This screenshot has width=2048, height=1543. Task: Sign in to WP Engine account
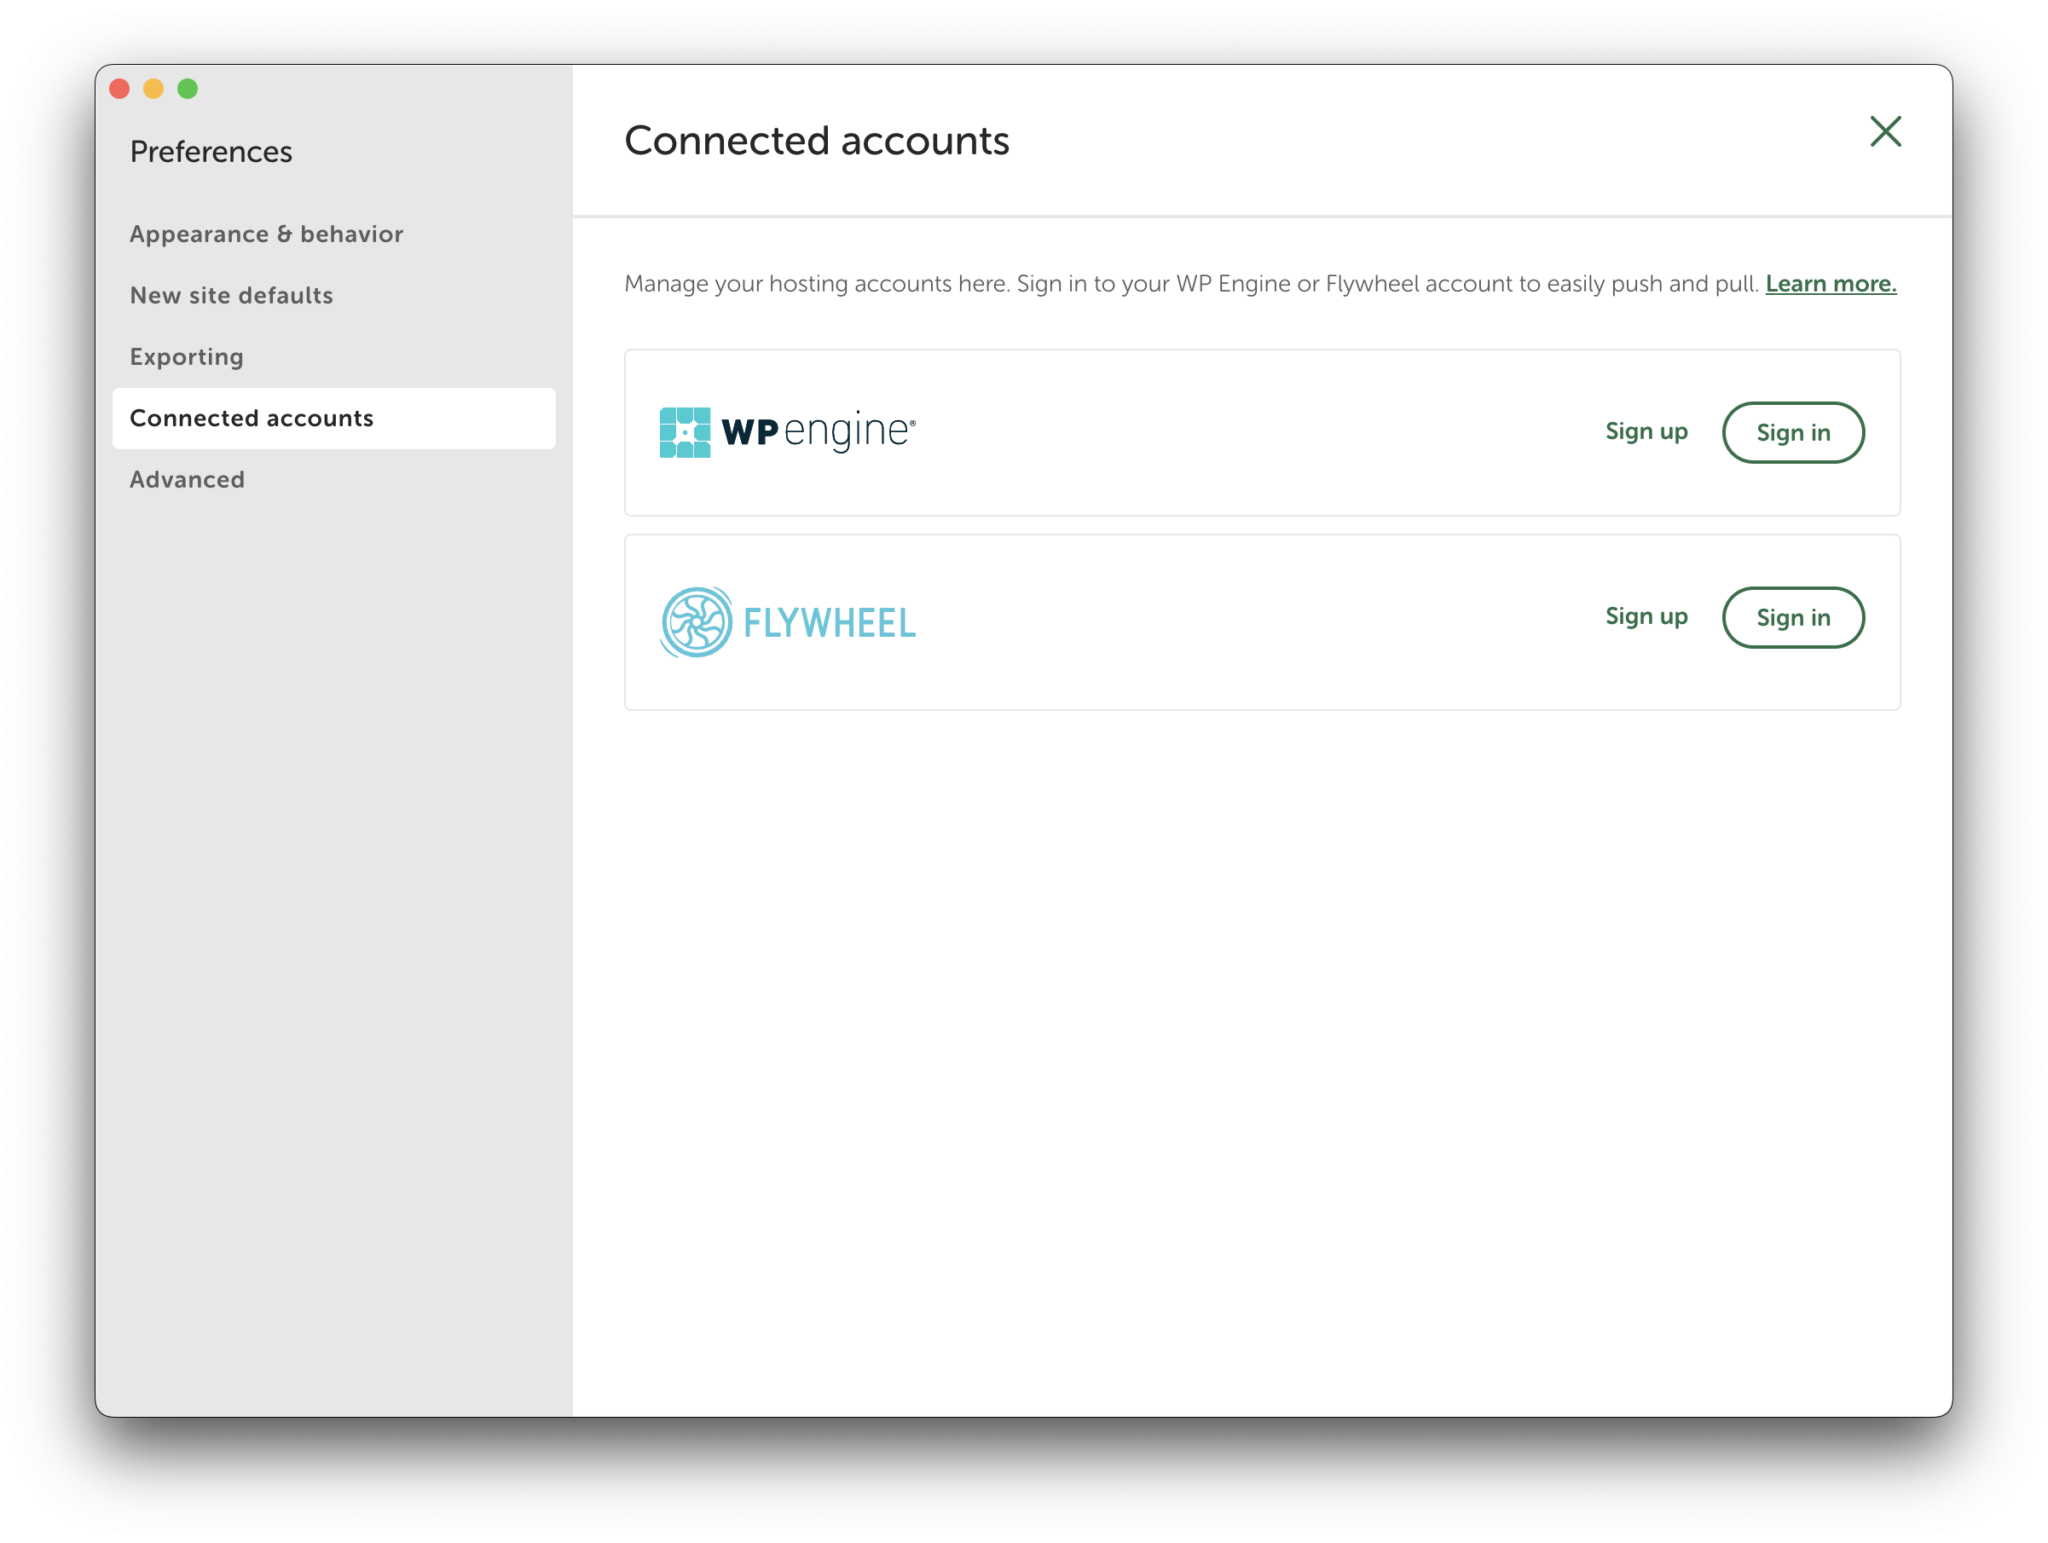tap(1792, 433)
